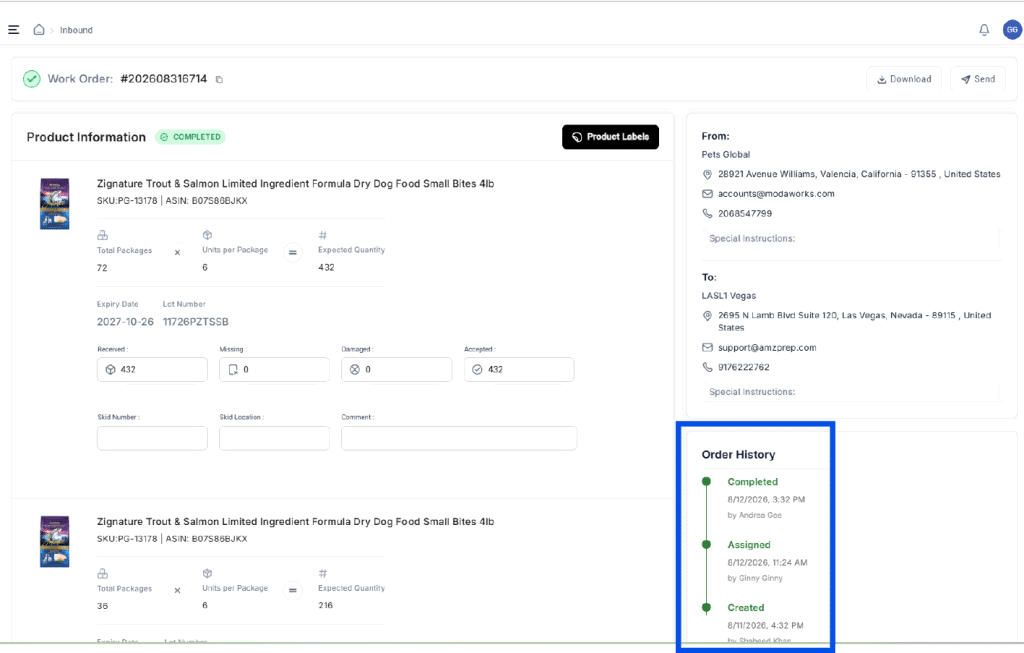Viewport: 1024px width, 653px height.
Task: Click Expected Quantity hash icon of first product
Action: click(323, 235)
